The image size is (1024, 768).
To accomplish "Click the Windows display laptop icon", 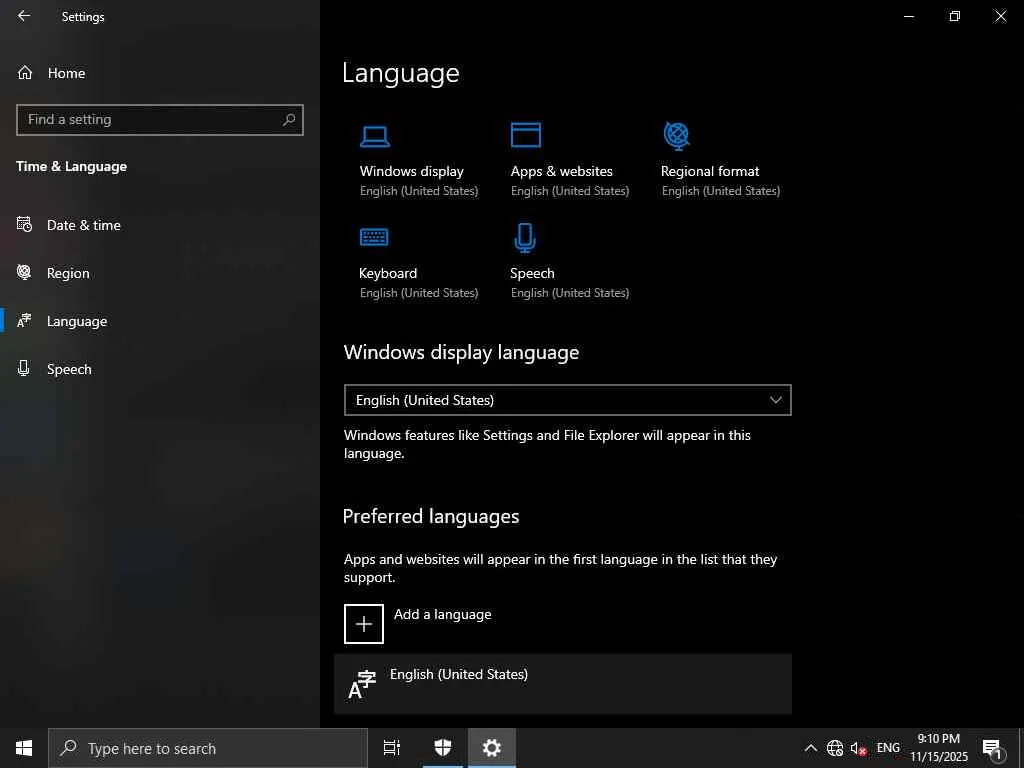I will pos(375,136).
